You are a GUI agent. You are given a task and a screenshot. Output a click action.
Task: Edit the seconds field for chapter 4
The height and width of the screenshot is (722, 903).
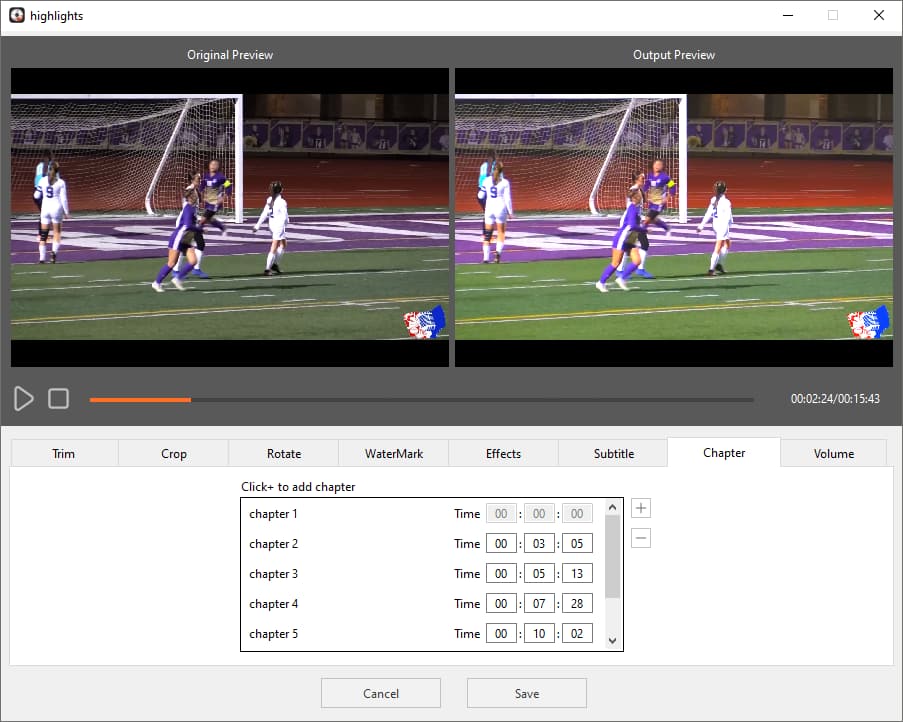click(577, 603)
